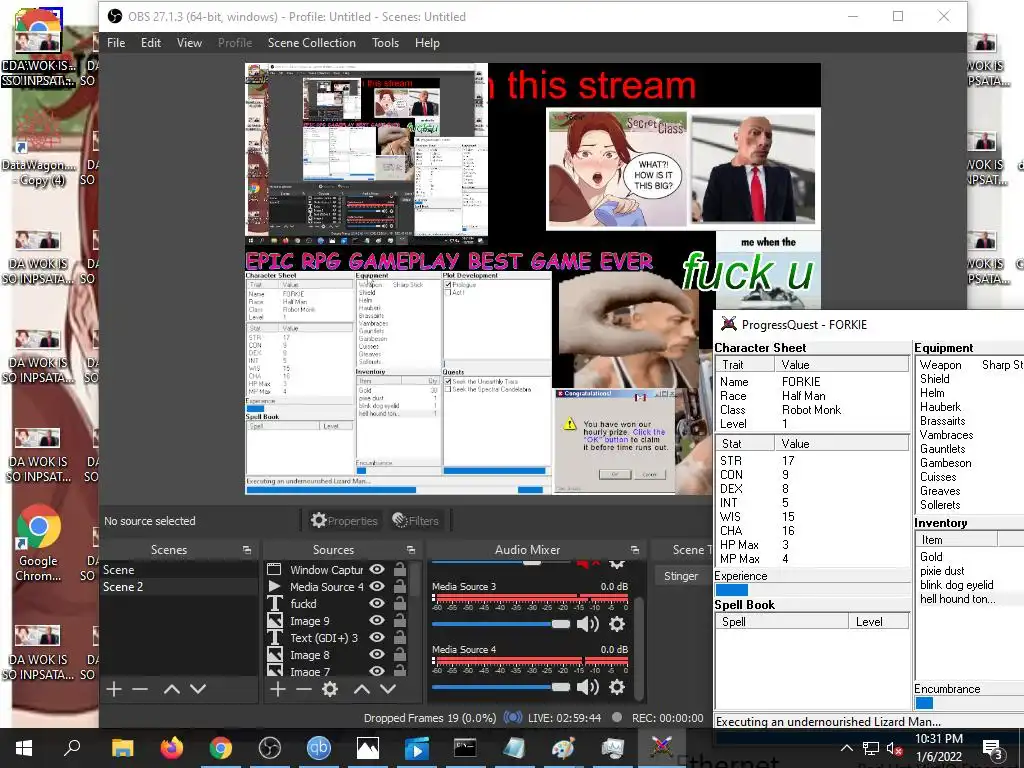Image resolution: width=1024 pixels, height=768 pixels.
Task: Move scene down in Scenes panel
Action: [198, 689]
